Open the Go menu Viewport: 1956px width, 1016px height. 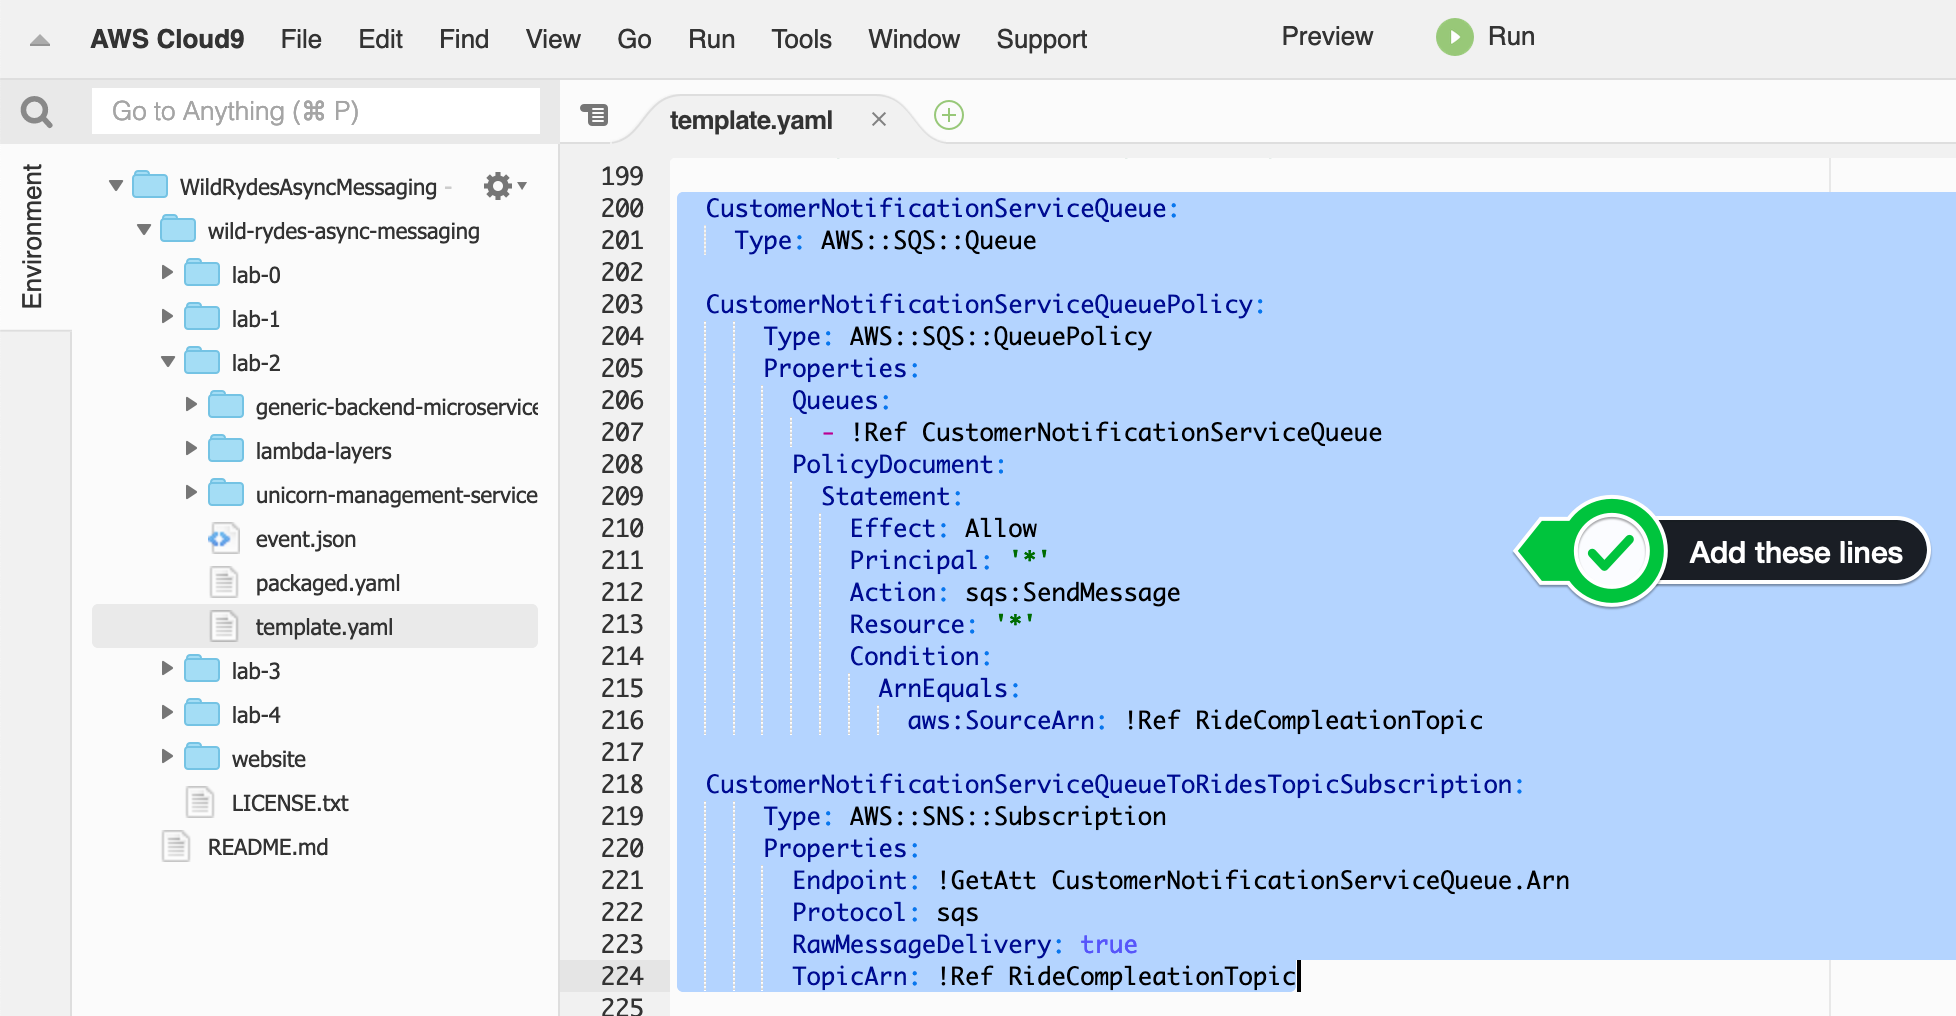pyautogui.click(x=634, y=39)
